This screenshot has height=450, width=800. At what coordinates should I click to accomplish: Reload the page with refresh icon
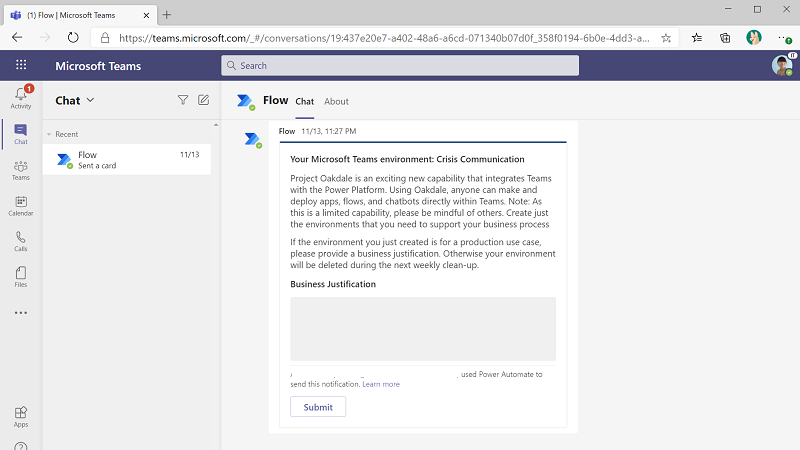[73, 37]
